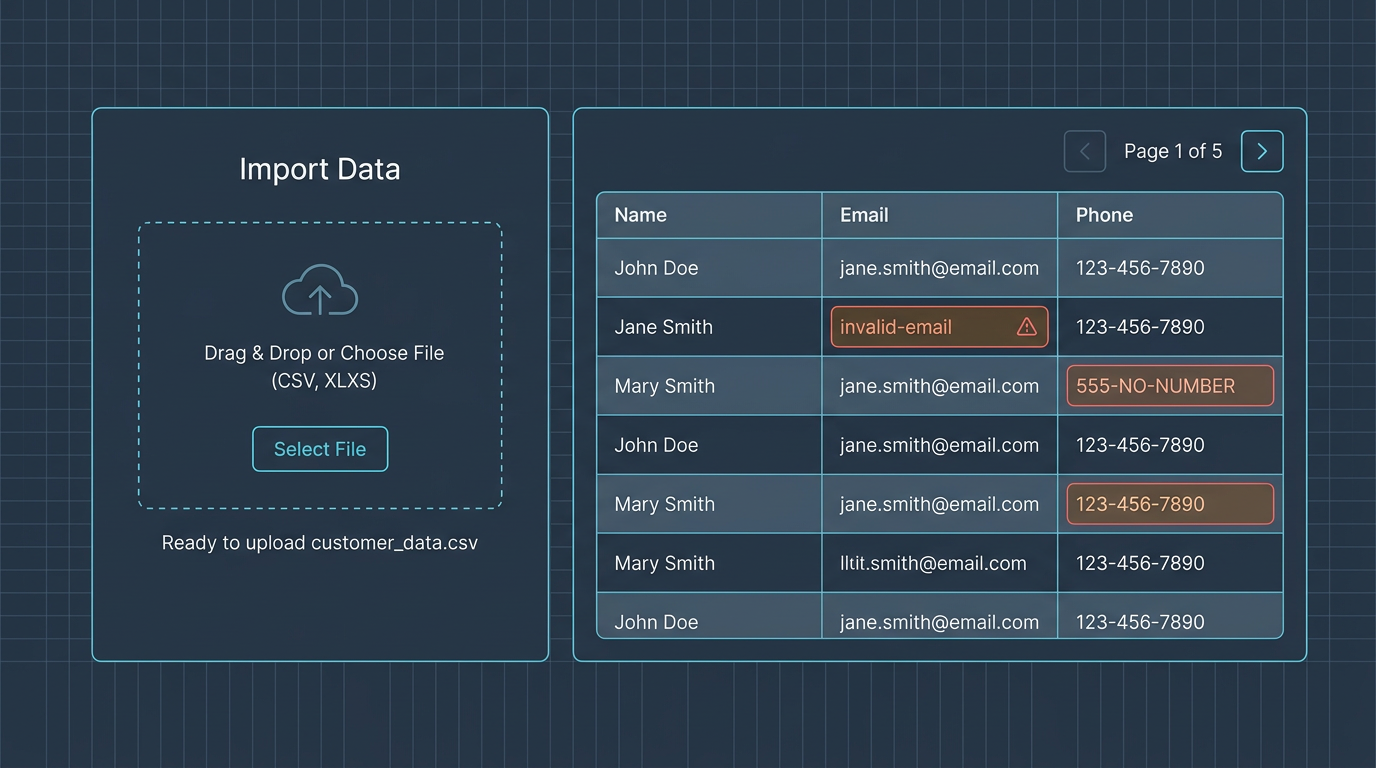Select the highlighted 555-NO-NUMBER error field
This screenshot has height=768, width=1376.
[1169, 385]
